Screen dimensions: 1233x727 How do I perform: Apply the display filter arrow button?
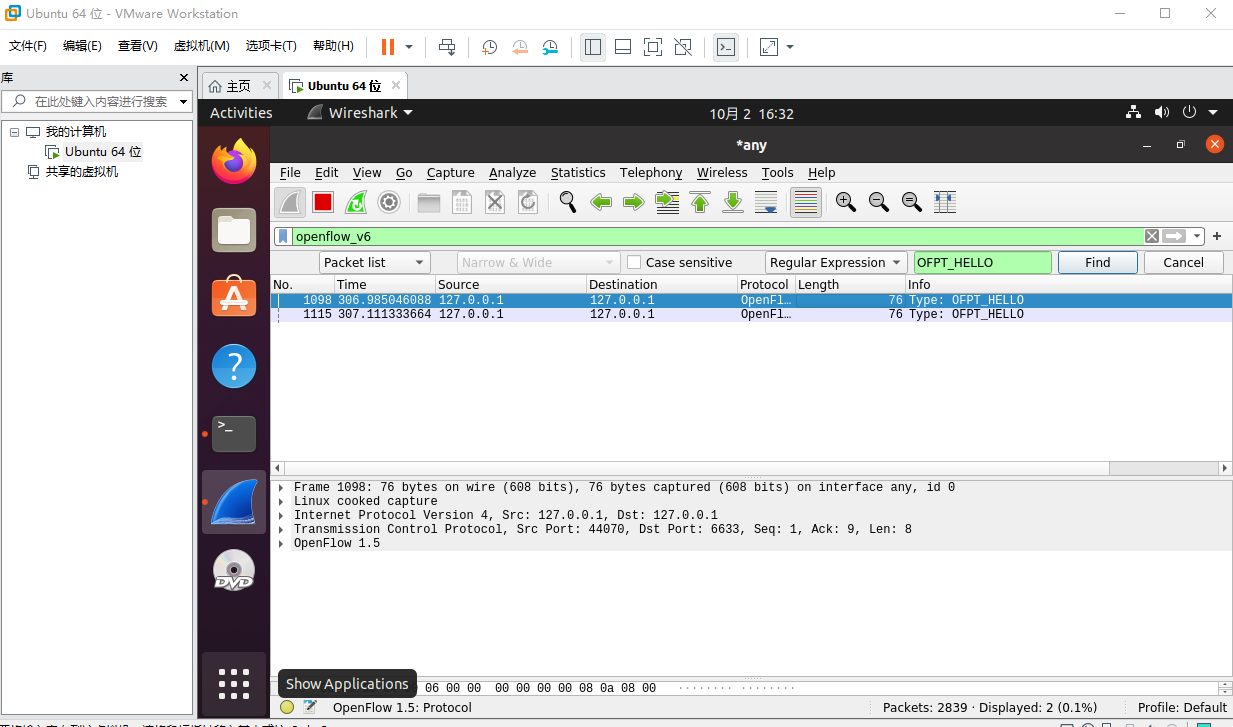[1174, 236]
